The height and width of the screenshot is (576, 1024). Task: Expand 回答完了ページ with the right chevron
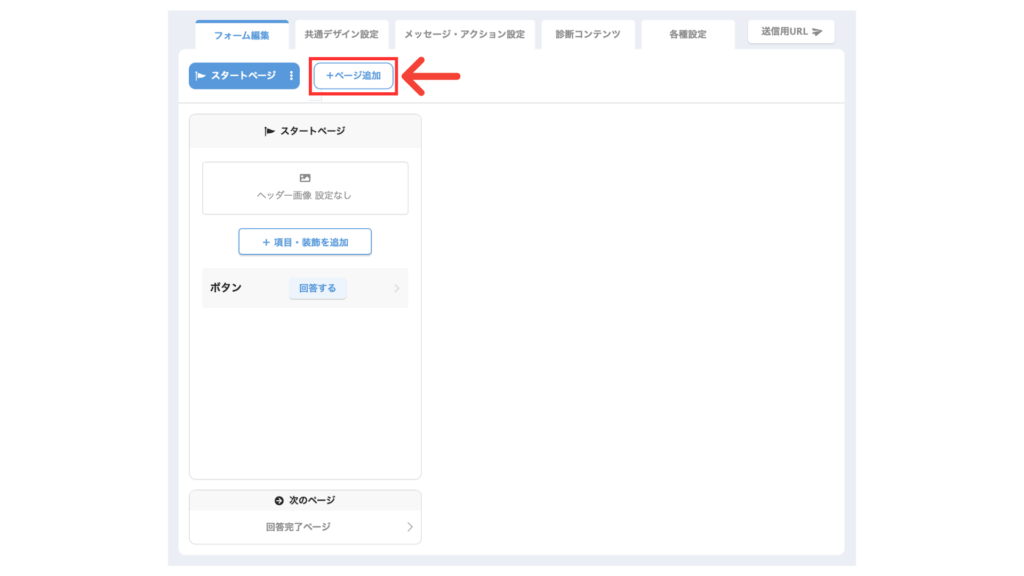click(409, 527)
